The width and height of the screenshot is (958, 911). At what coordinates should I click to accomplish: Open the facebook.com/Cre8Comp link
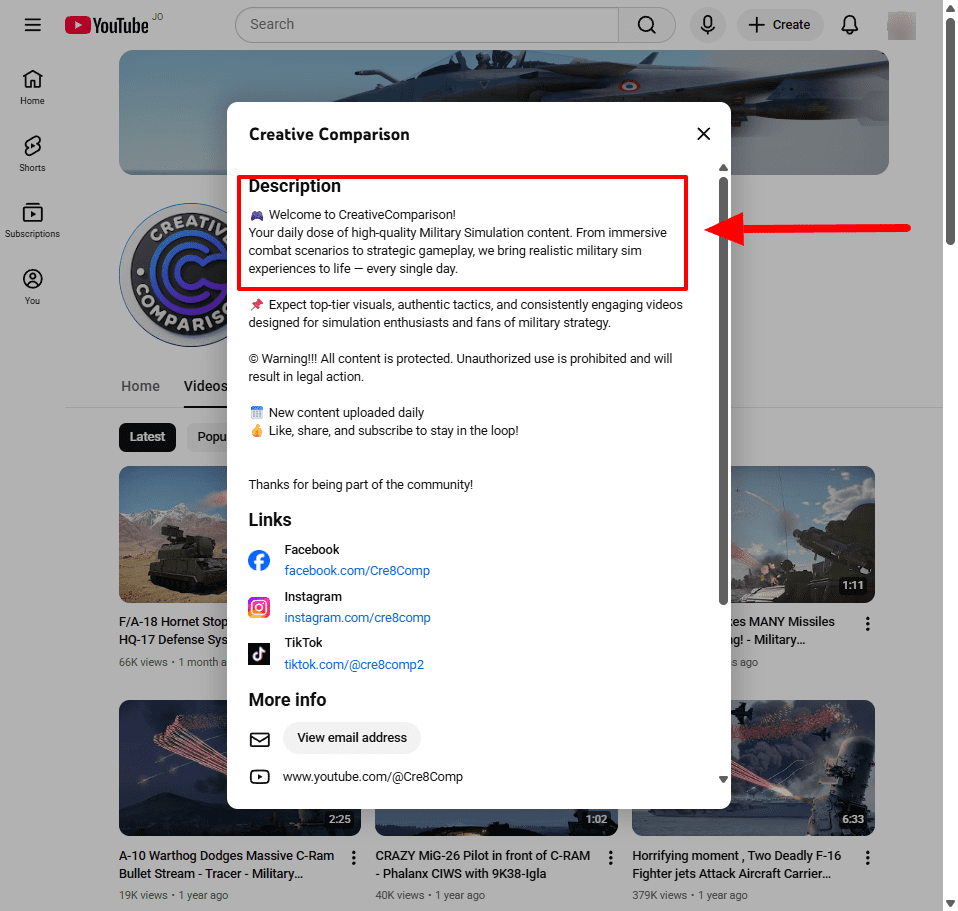tap(357, 571)
